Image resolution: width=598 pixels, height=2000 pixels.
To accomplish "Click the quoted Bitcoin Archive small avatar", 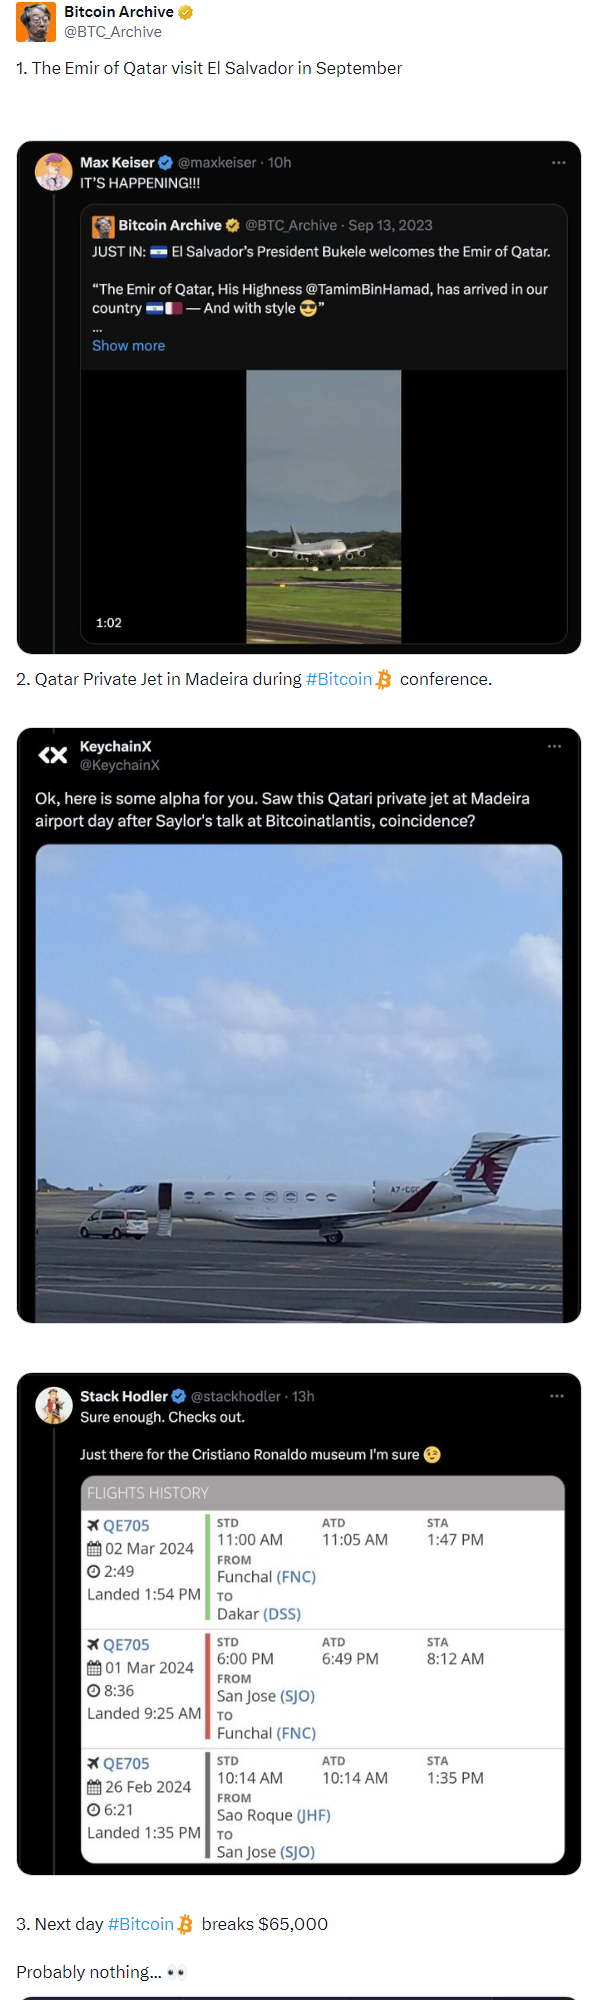I will tap(103, 226).
